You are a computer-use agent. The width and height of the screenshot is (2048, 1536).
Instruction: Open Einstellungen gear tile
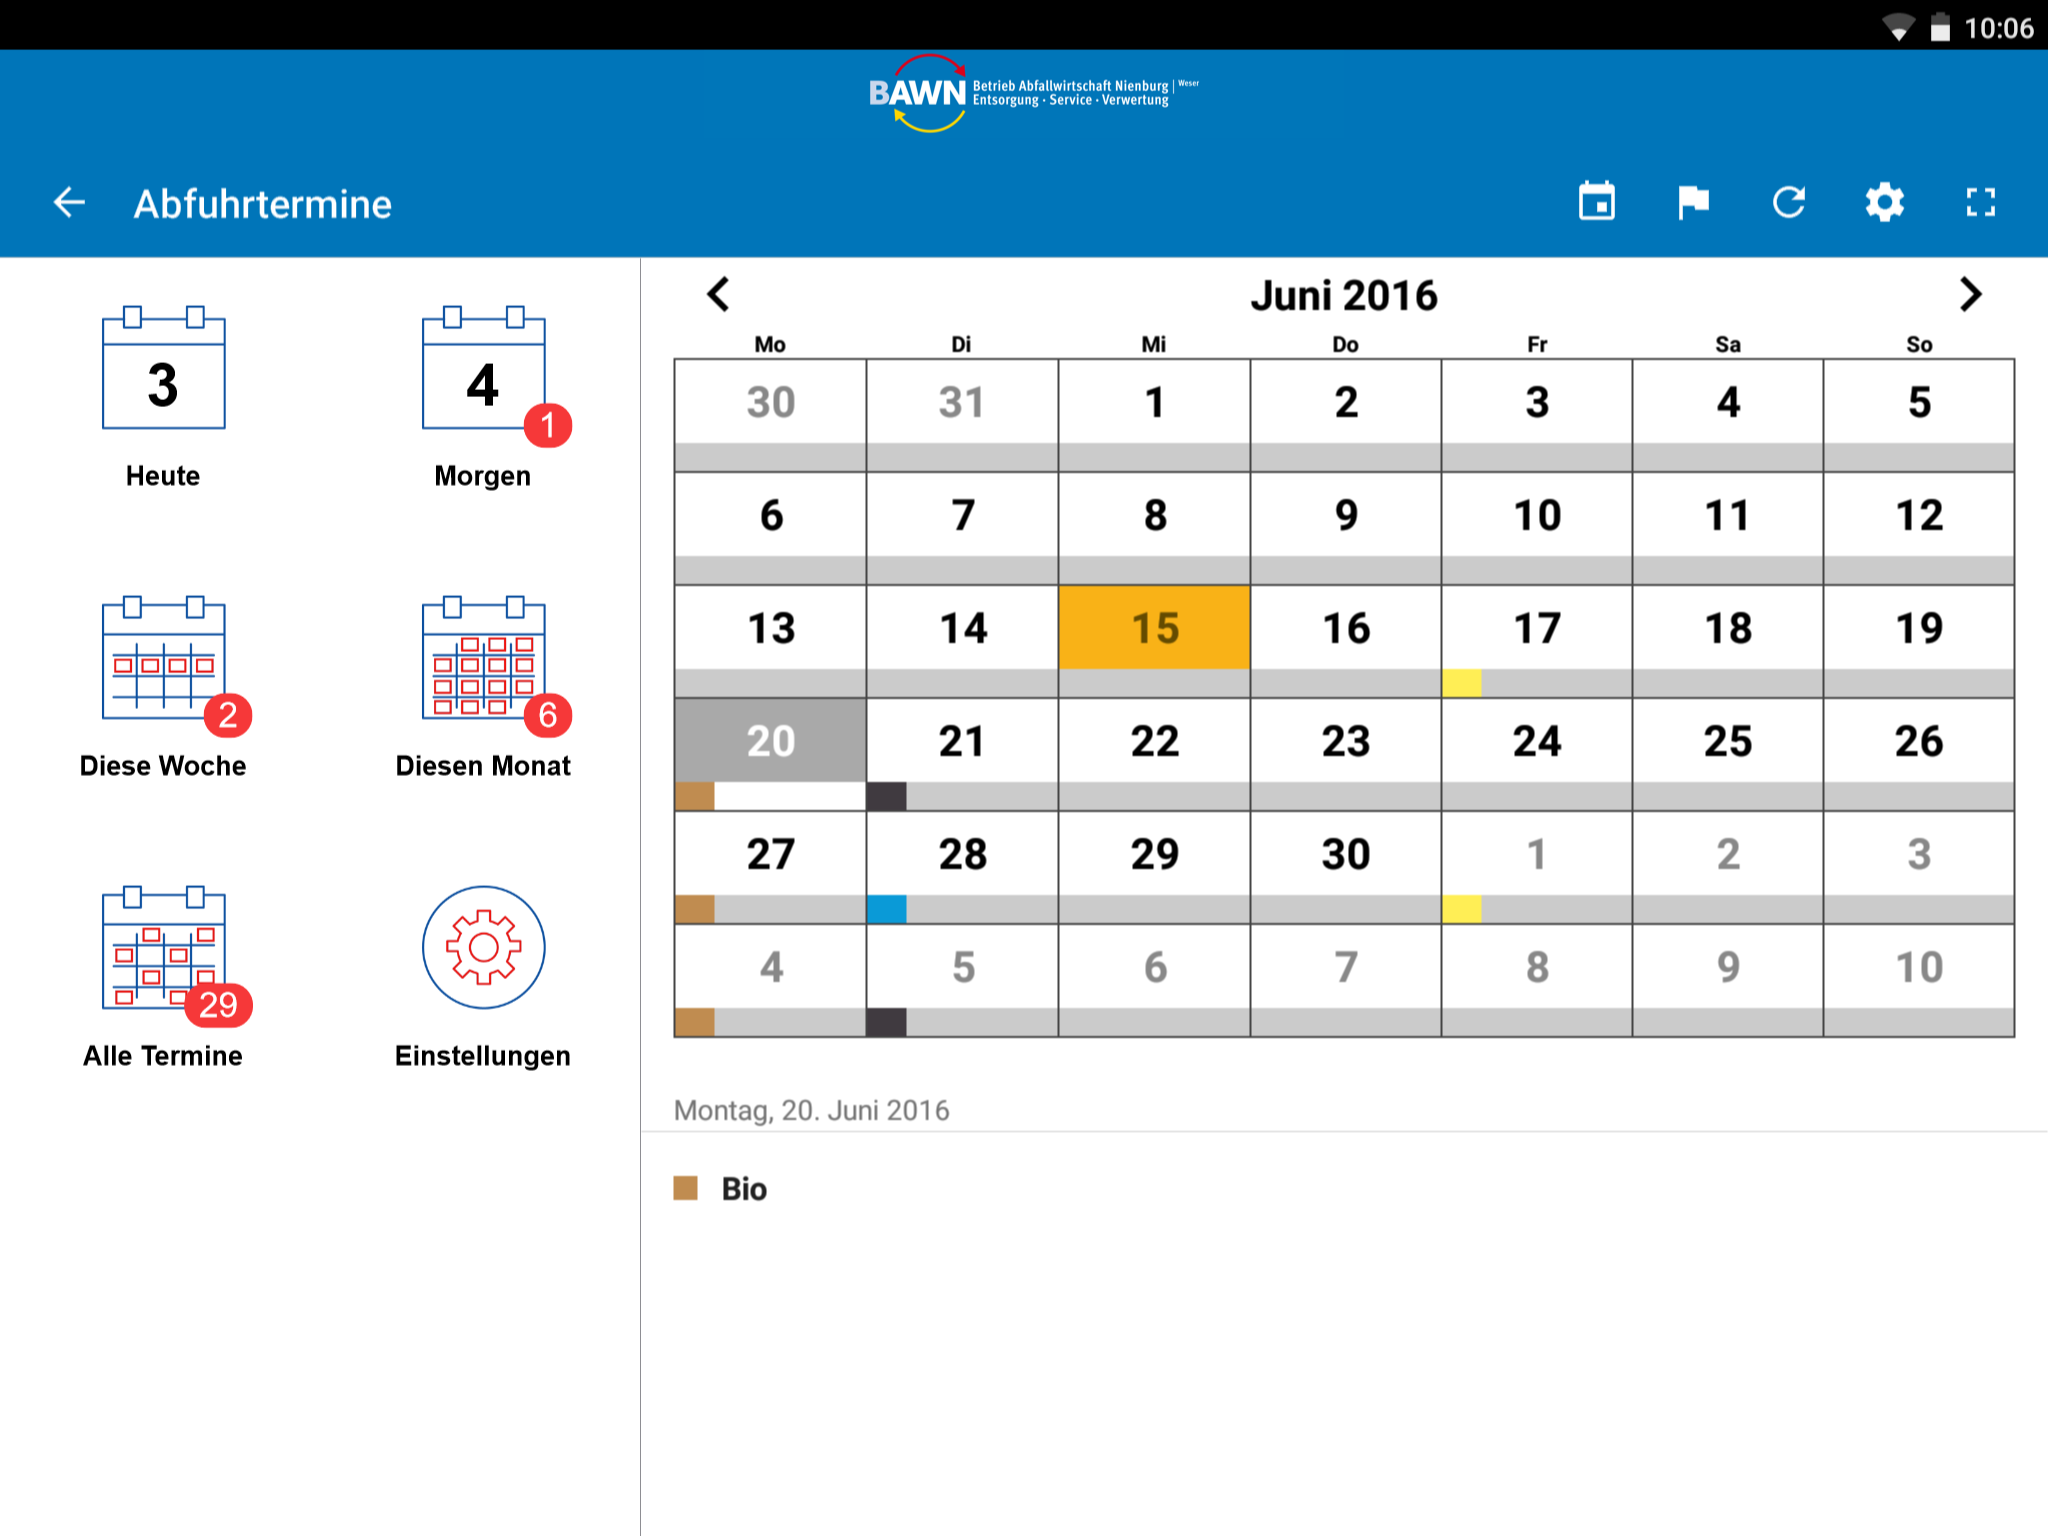coord(483,948)
